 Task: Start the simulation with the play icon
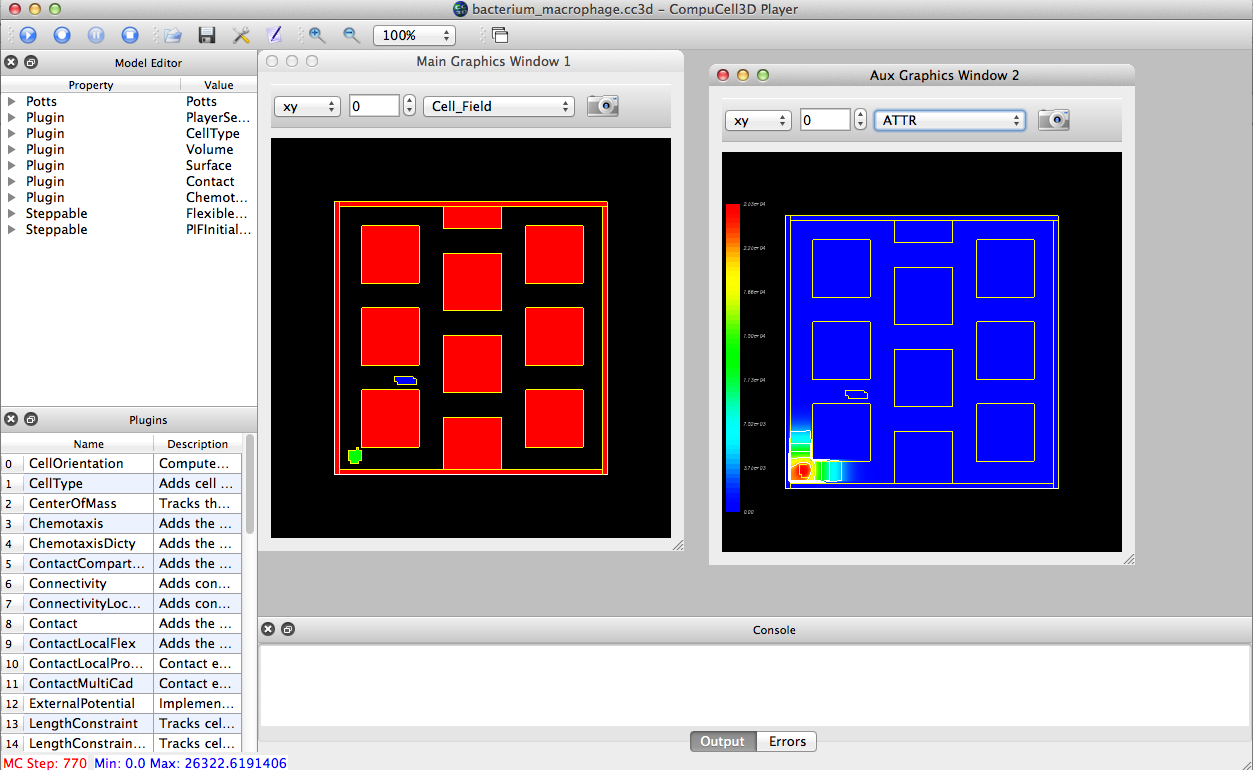point(27,34)
